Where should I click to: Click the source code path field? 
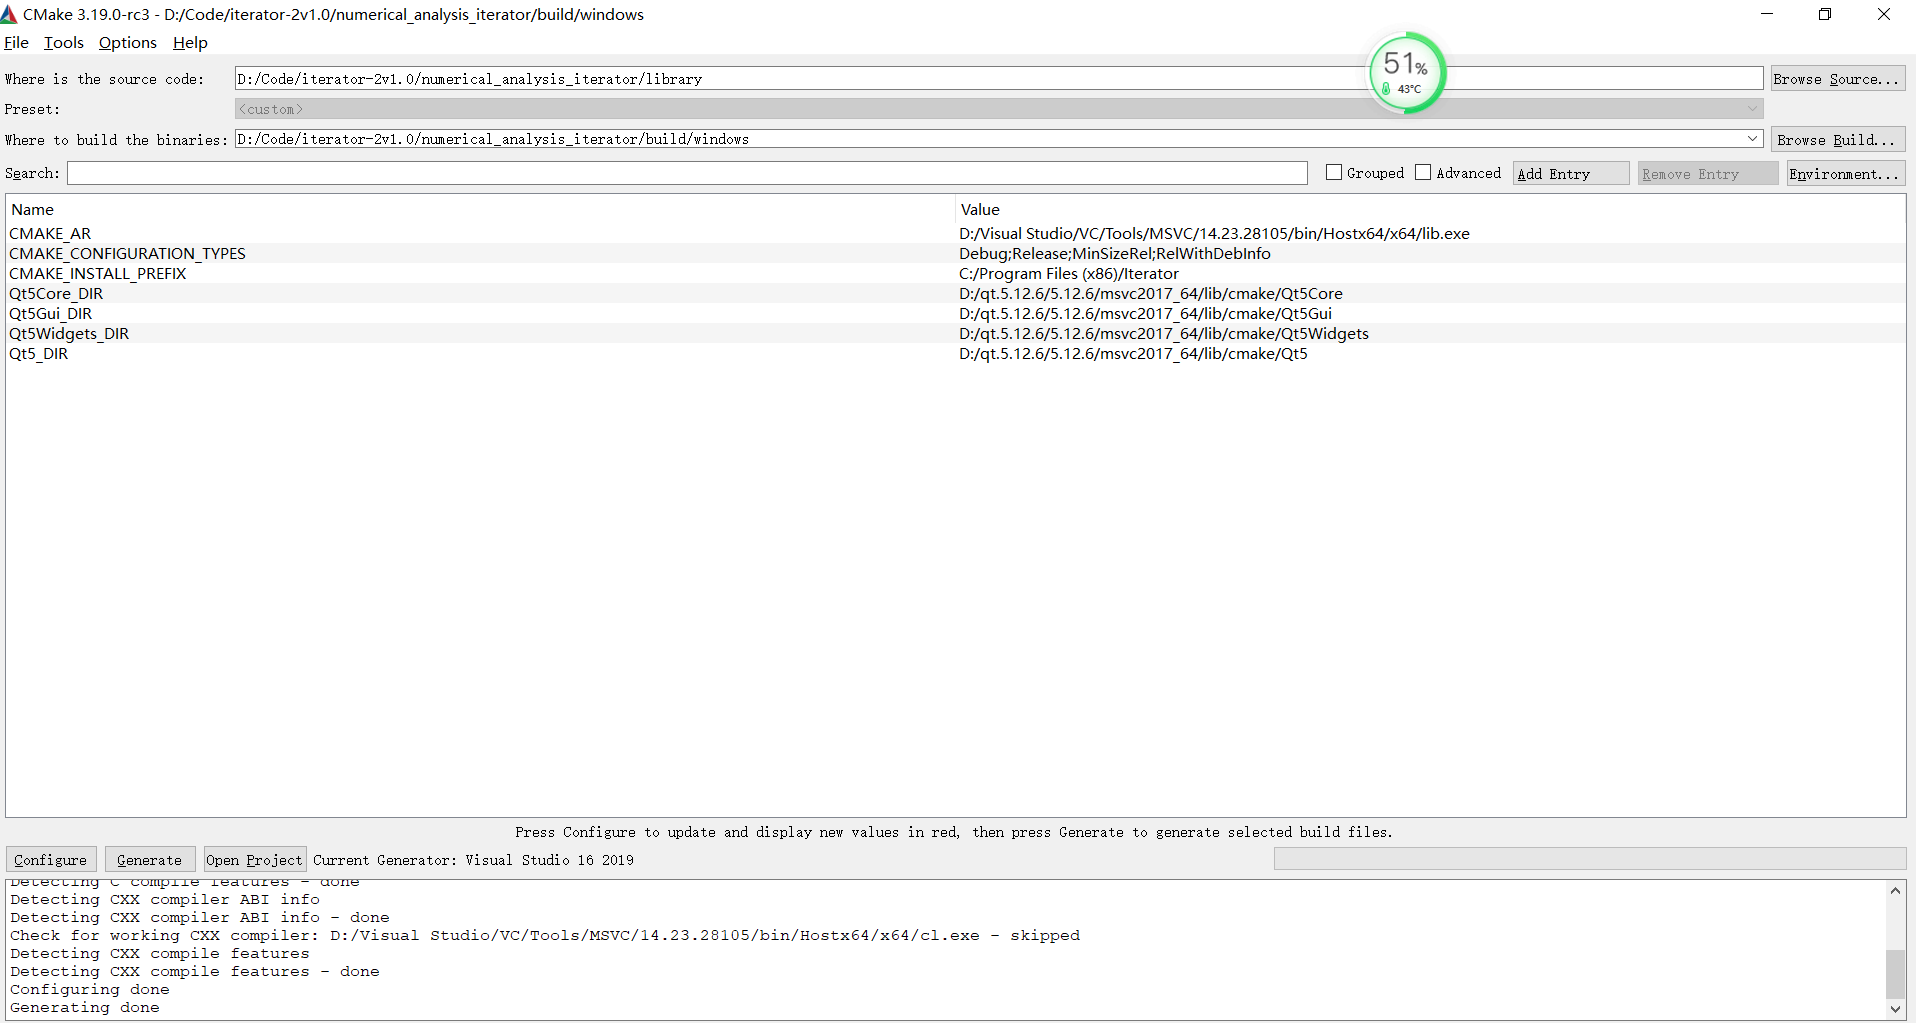click(x=998, y=78)
